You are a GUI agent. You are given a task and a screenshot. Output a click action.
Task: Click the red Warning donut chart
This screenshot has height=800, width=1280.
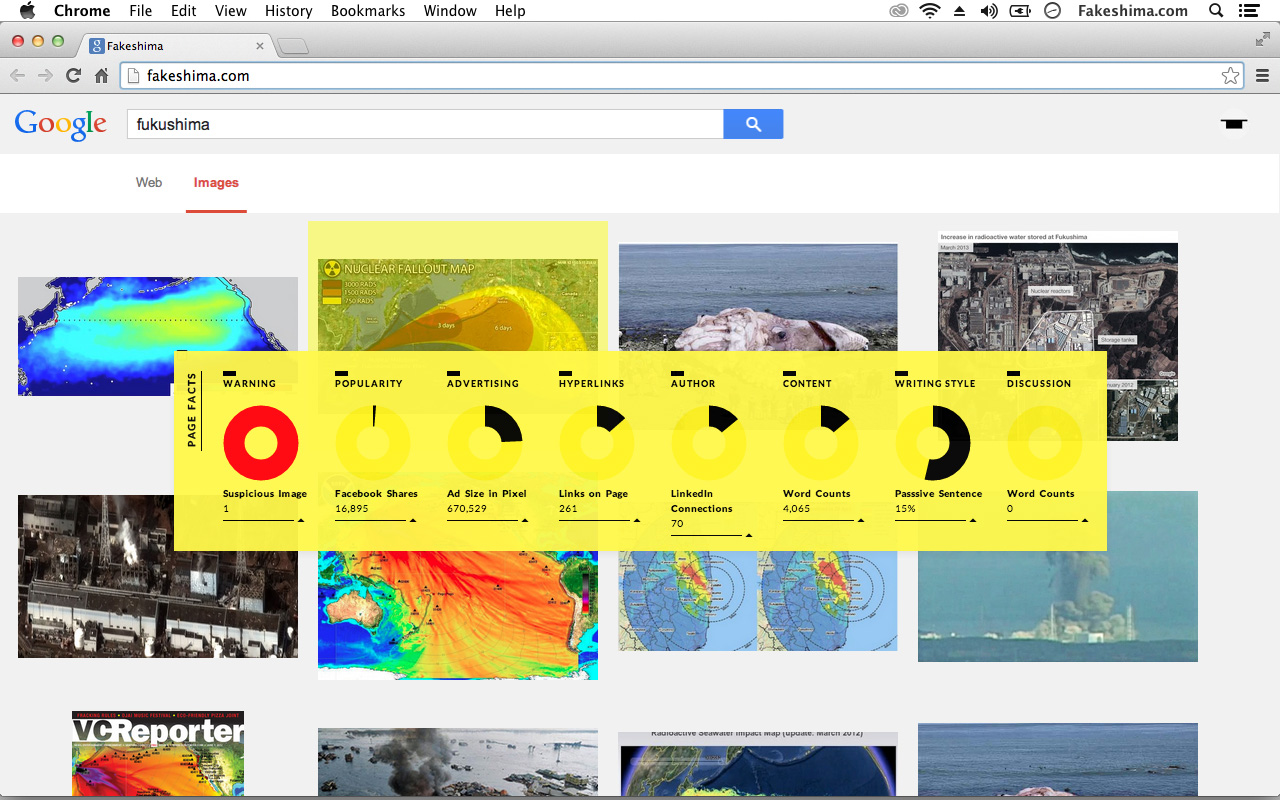pos(260,443)
